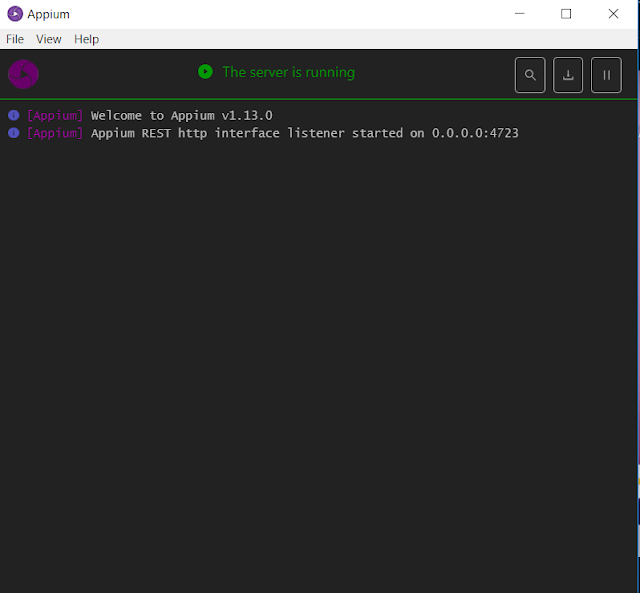Start Inspector Session with magnifier icon
640x593 pixels.
click(x=530, y=75)
